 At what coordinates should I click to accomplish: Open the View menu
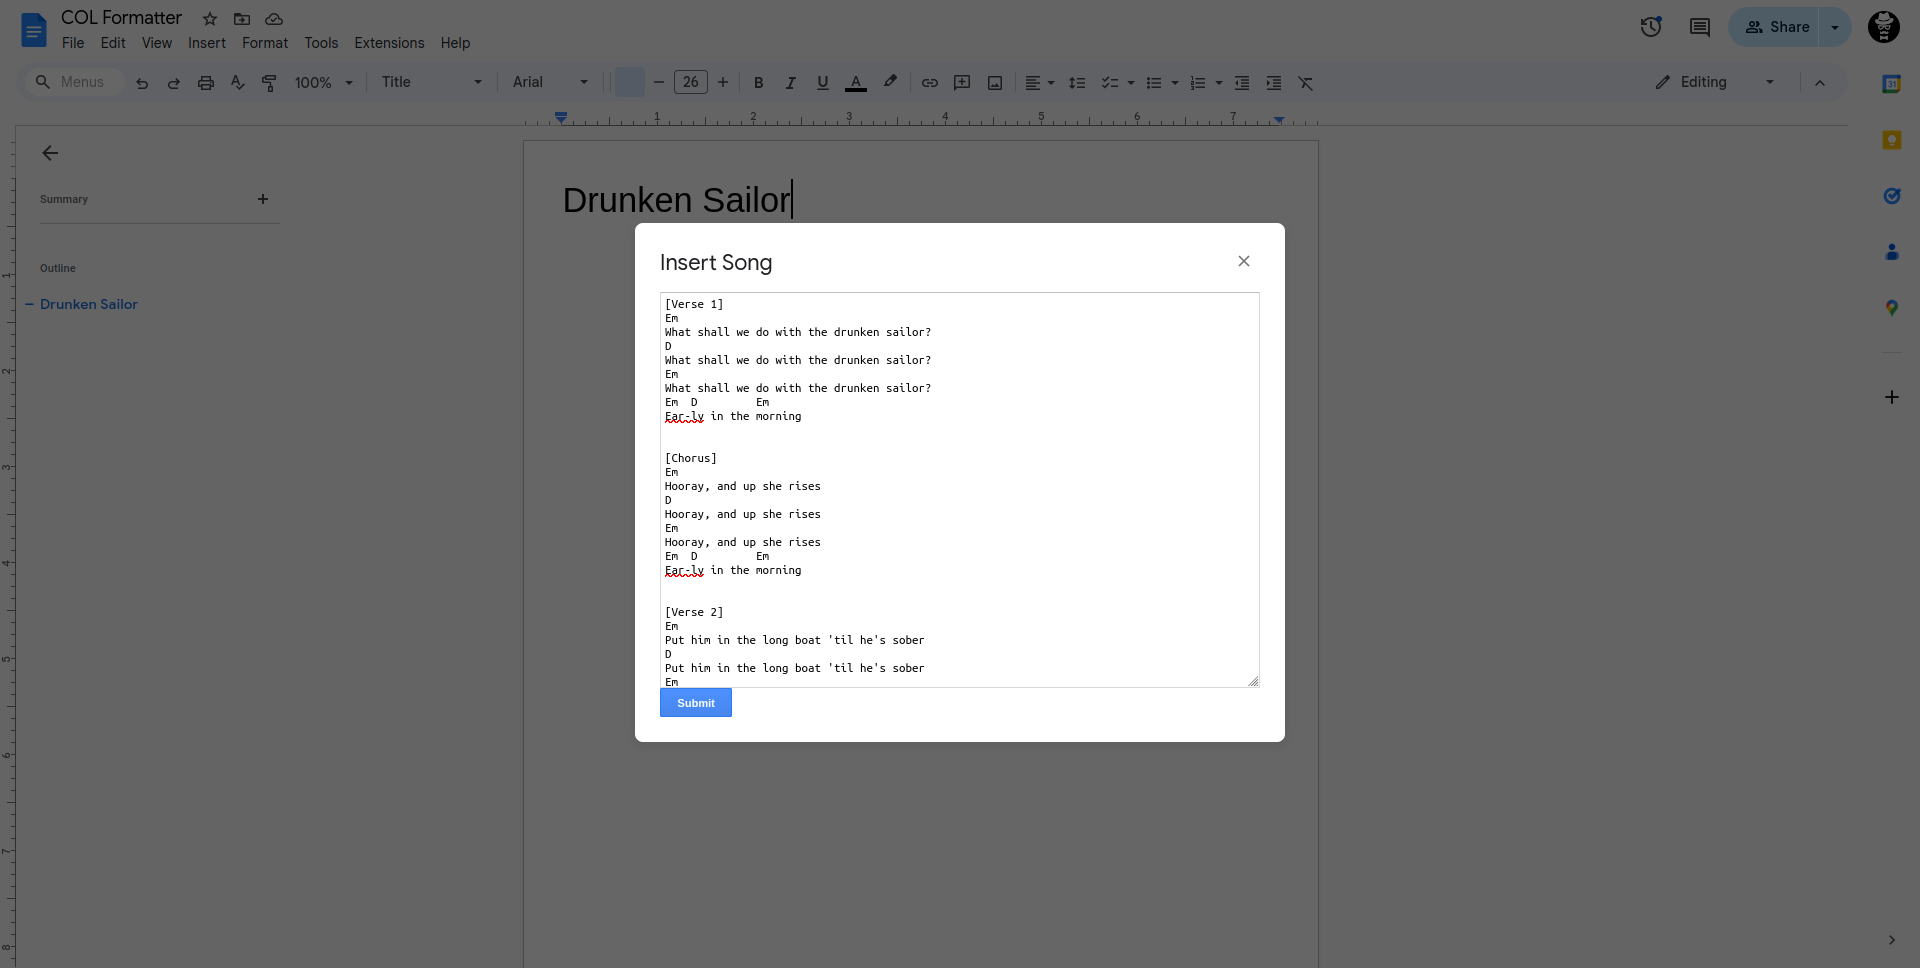point(157,43)
